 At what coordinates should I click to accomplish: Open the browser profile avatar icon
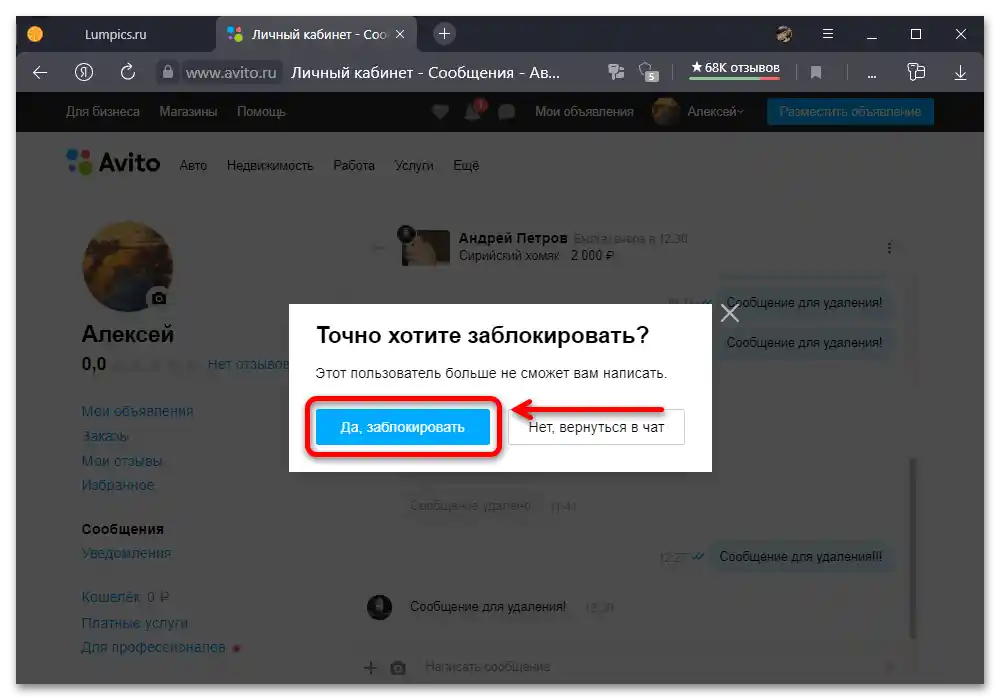[784, 34]
